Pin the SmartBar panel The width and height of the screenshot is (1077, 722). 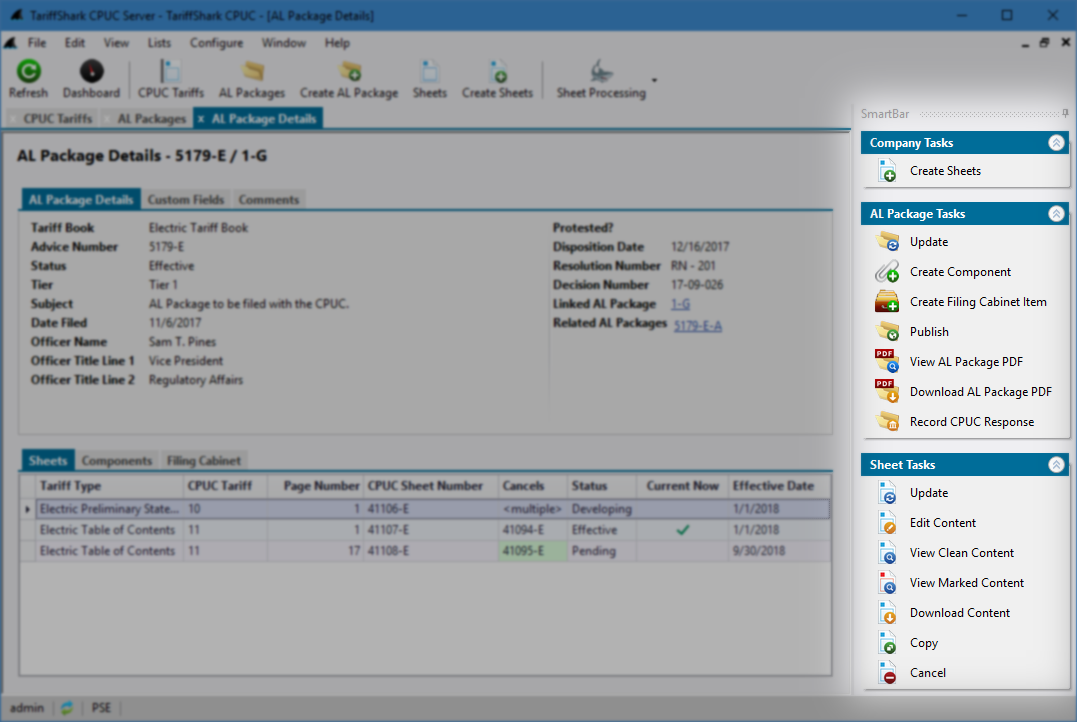pyautogui.click(x=1065, y=113)
